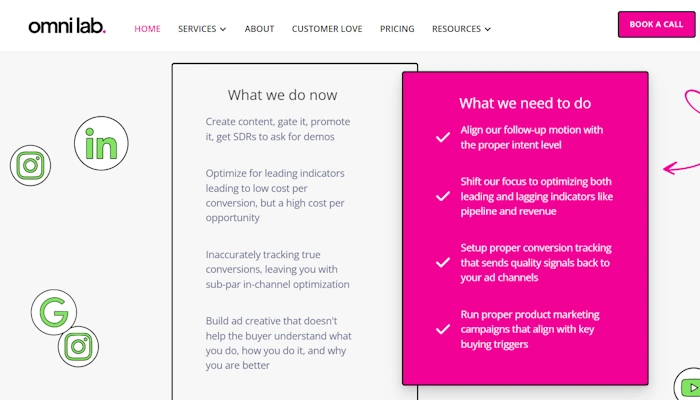Click the Book a Call button

pyautogui.click(x=656, y=25)
